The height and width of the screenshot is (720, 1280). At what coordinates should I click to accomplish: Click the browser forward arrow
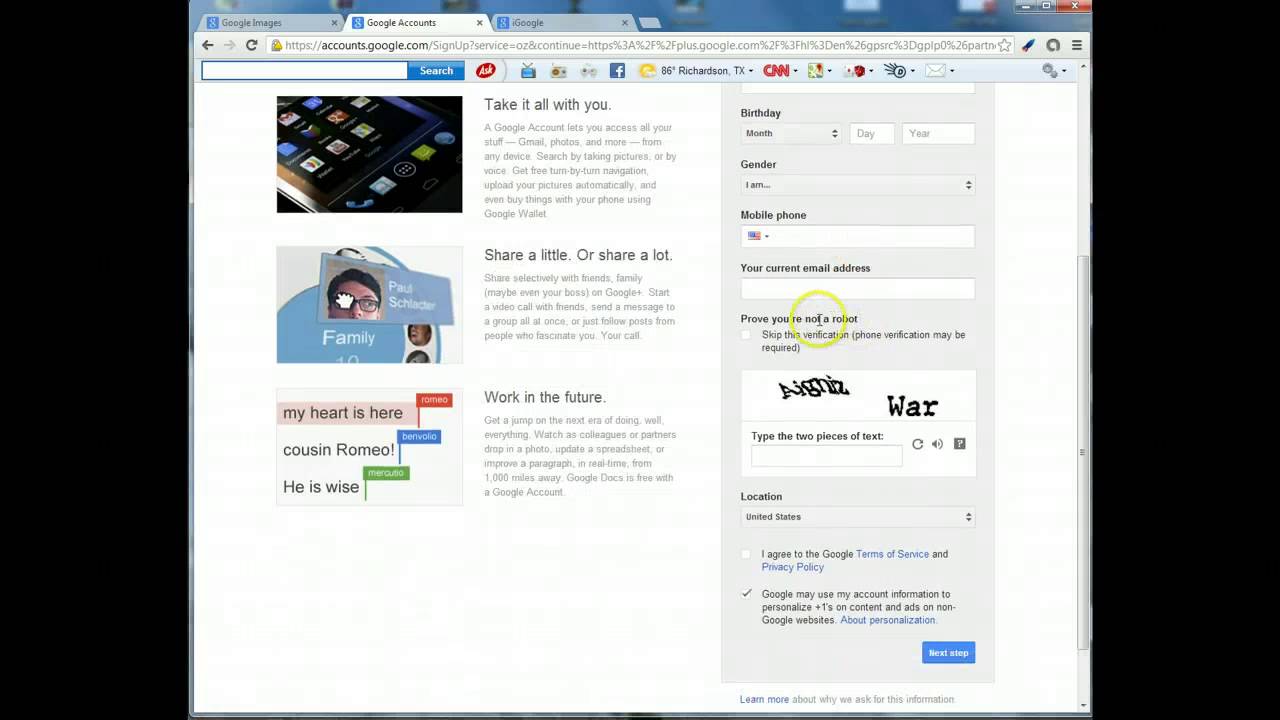pyautogui.click(x=230, y=45)
